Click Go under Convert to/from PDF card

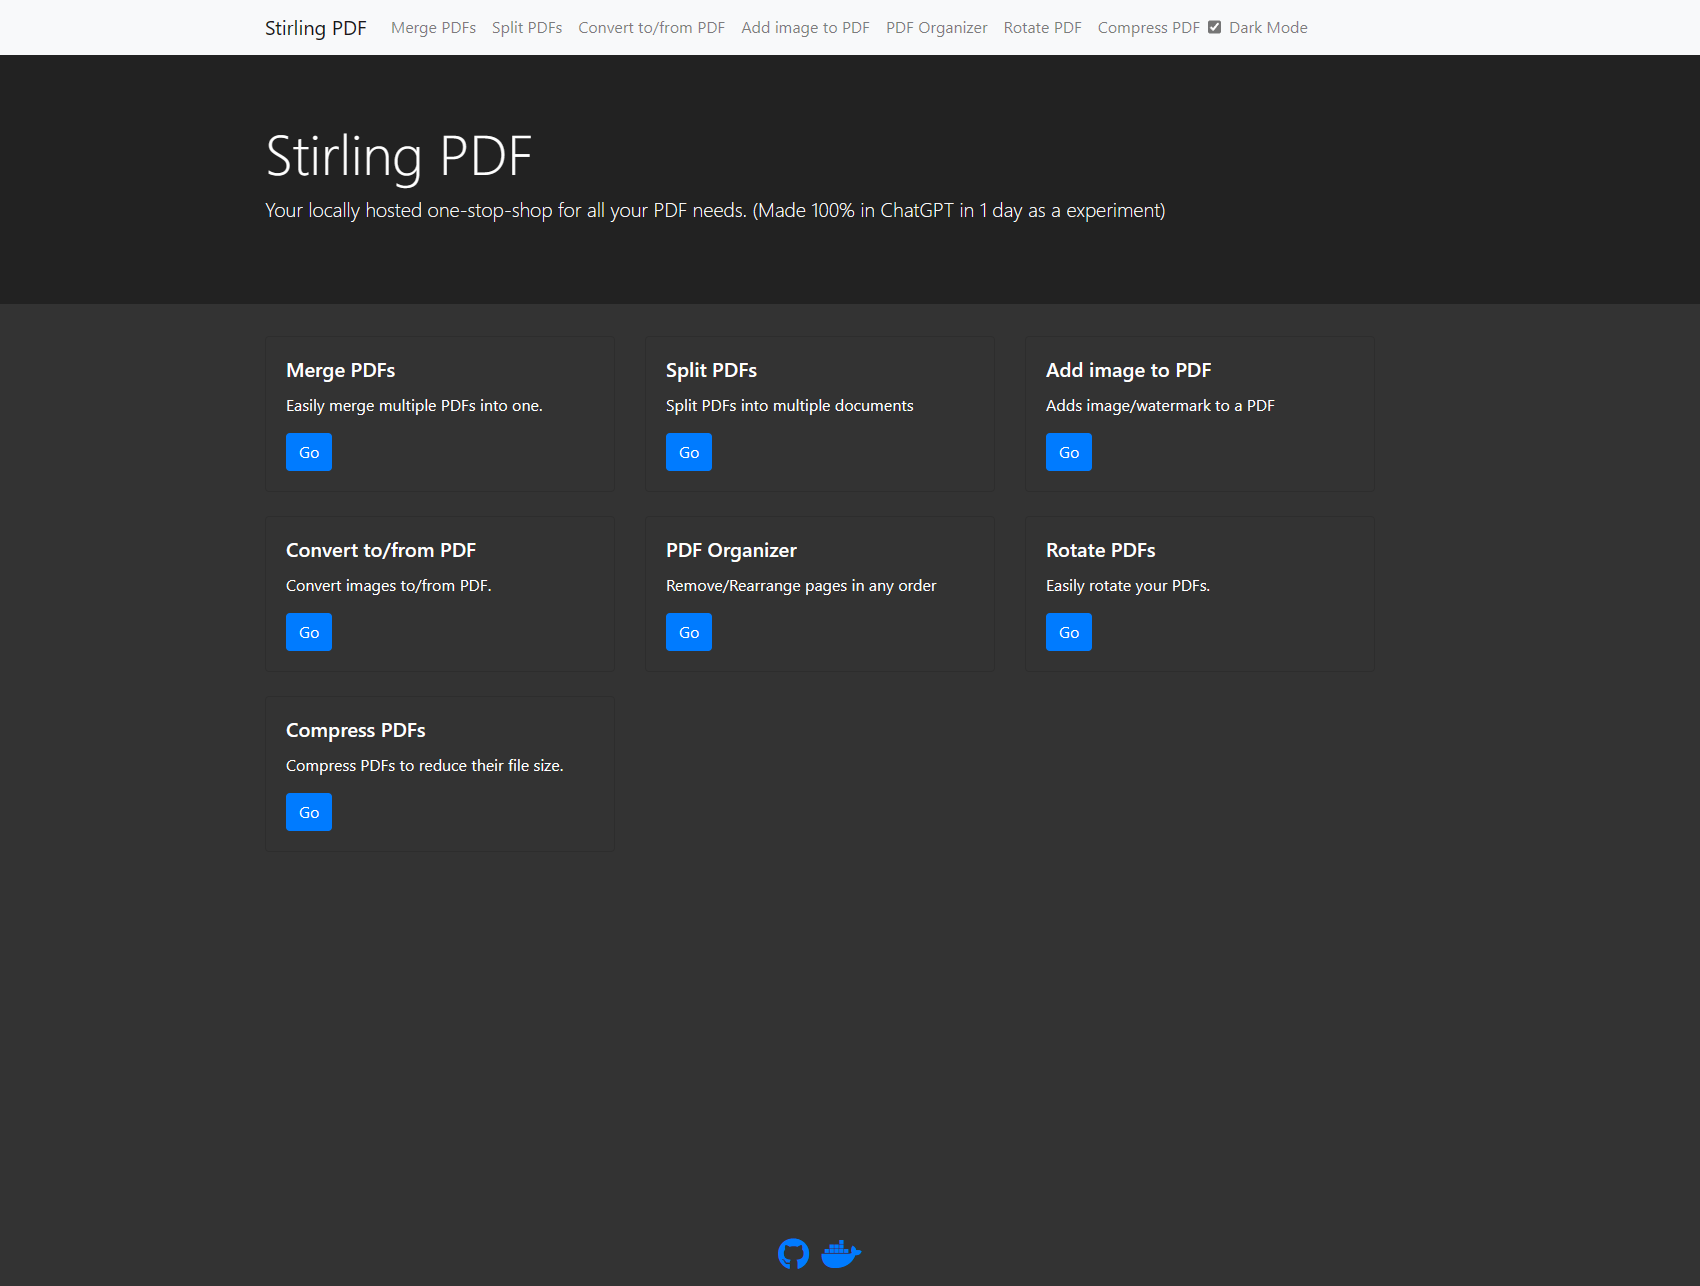coord(308,632)
